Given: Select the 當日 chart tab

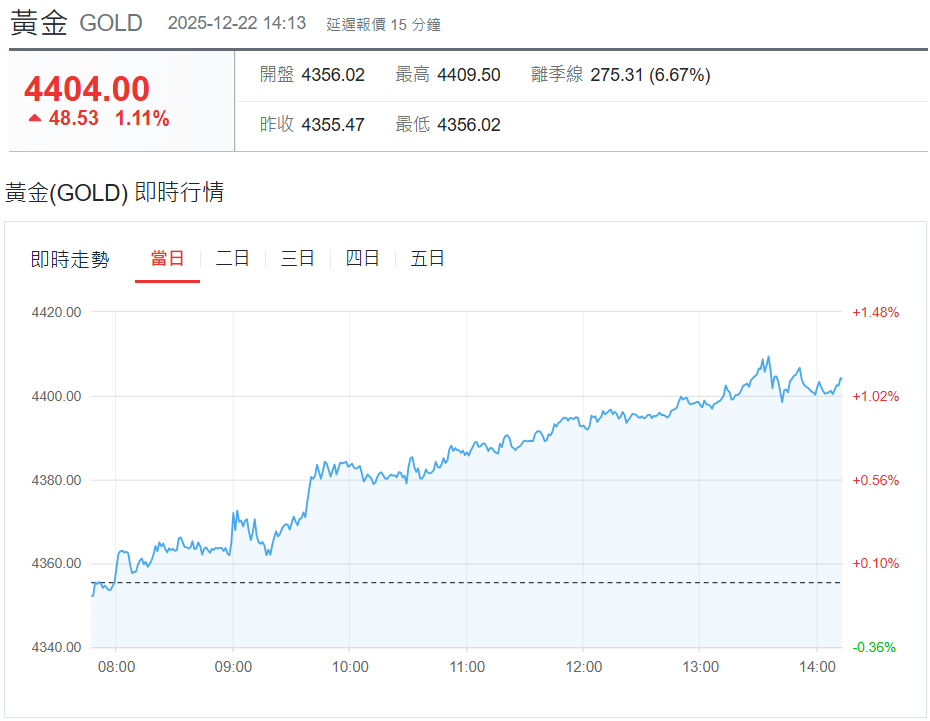Looking at the screenshot, I should [167, 258].
